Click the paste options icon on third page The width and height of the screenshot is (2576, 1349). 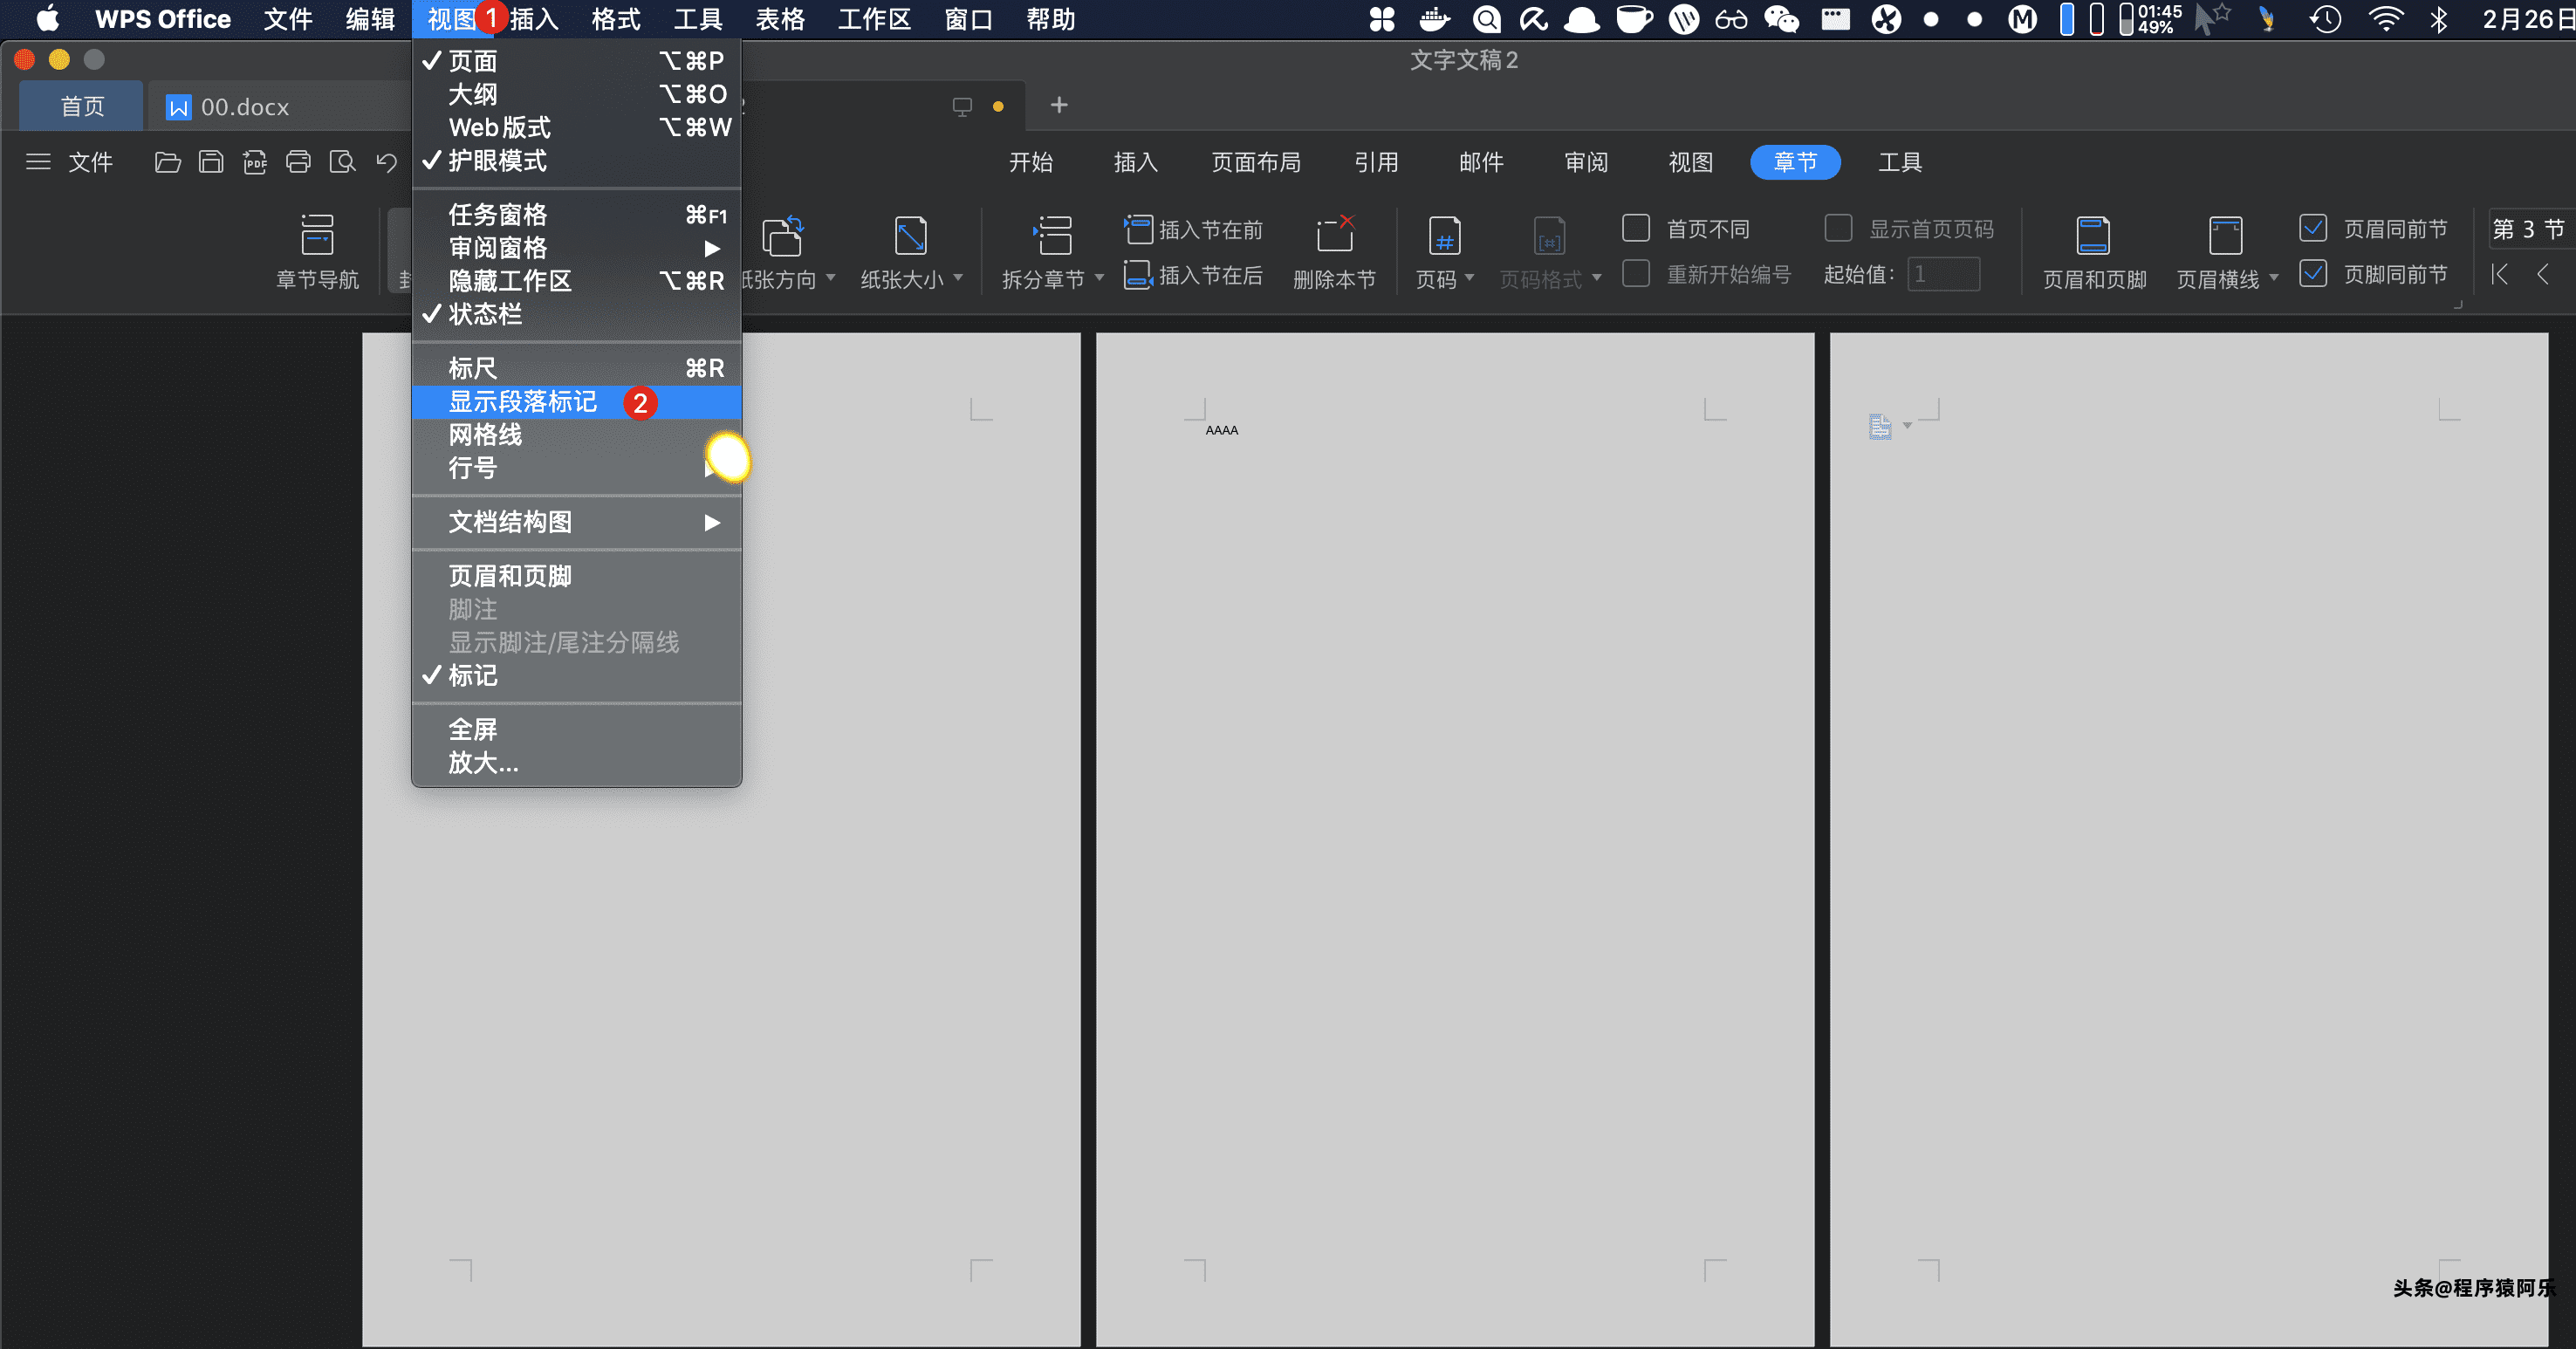(1880, 427)
